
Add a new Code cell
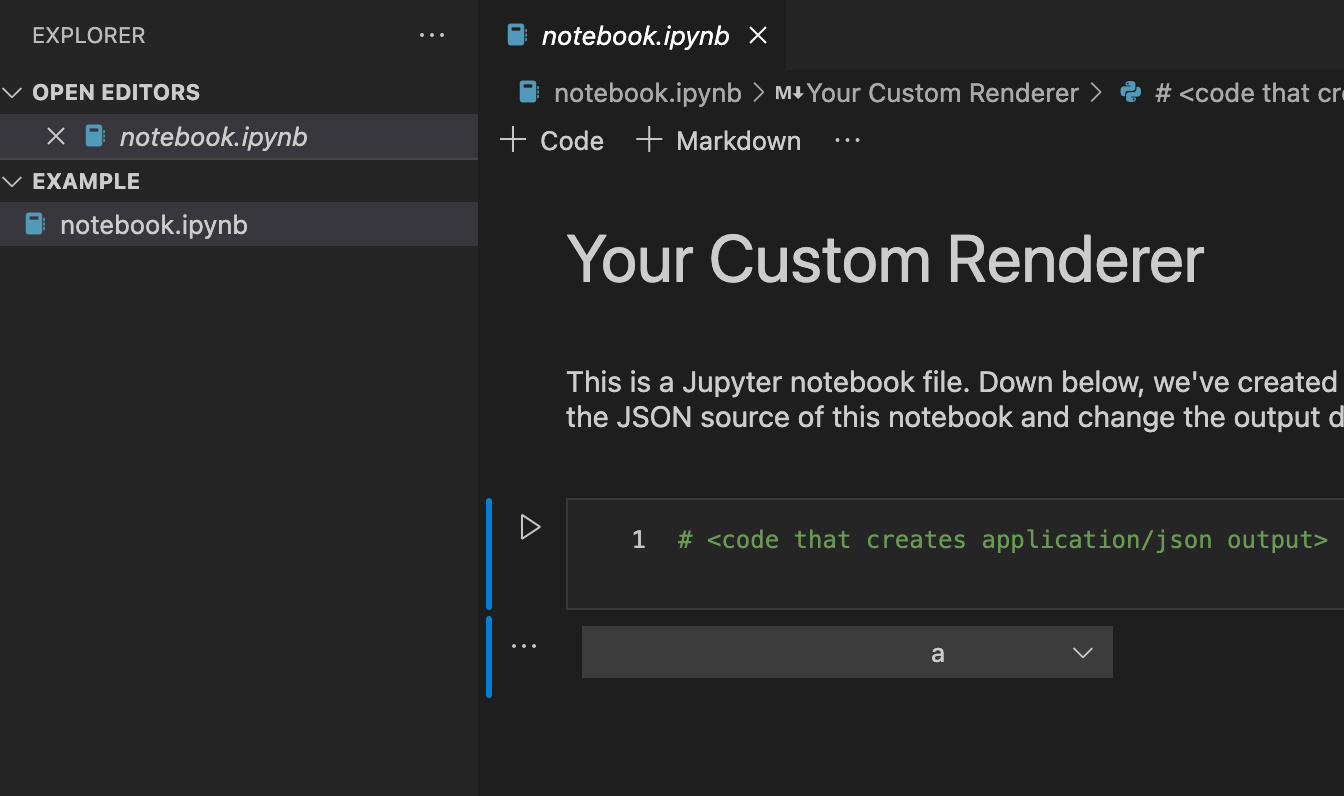(552, 140)
